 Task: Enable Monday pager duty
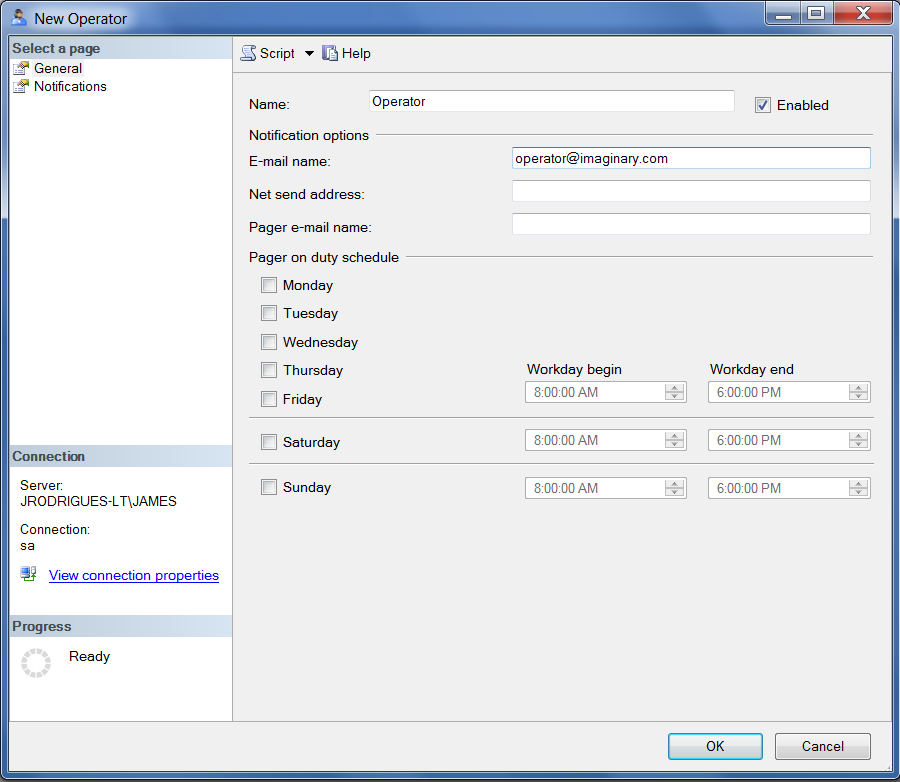[x=269, y=285]
